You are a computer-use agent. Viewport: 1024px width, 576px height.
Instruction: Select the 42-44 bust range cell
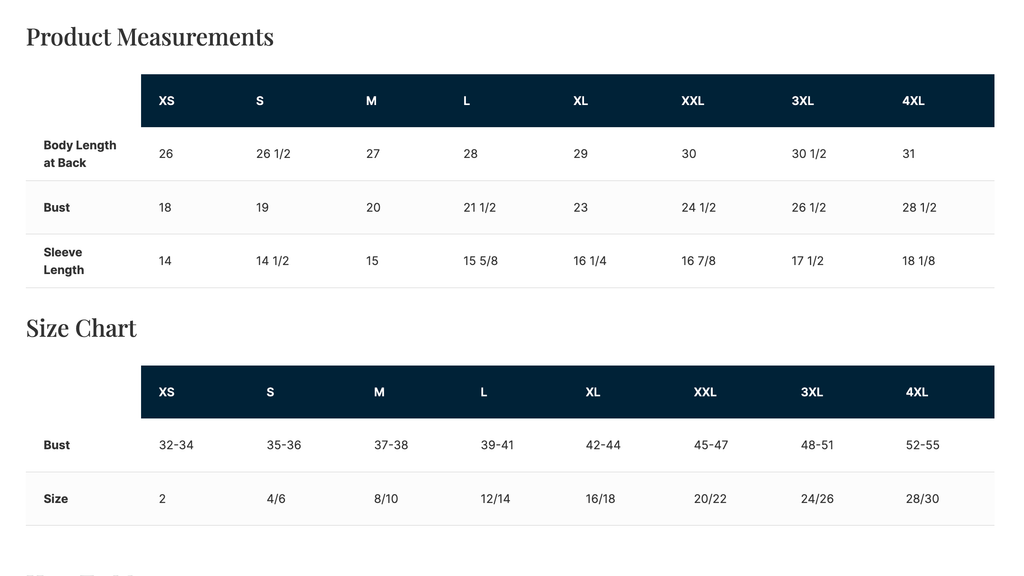[603, 445]
